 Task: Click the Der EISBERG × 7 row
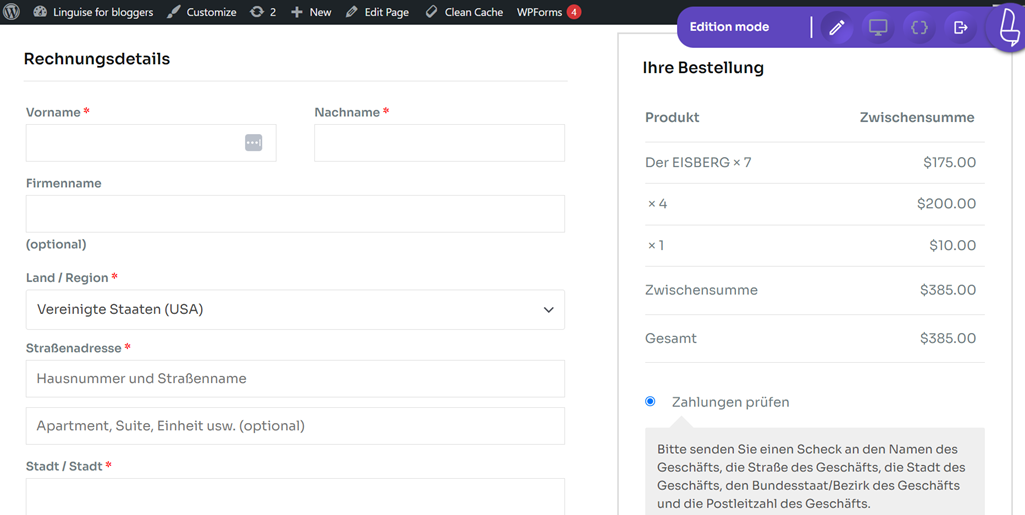click(815, 162)
